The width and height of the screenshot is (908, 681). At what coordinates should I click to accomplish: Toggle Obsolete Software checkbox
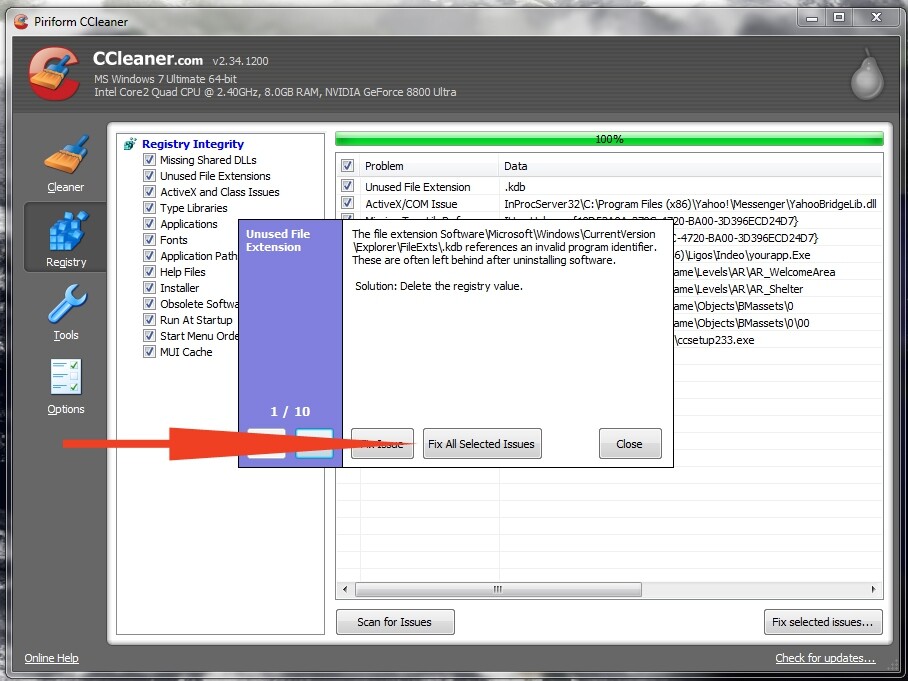click(x=149, y=303)
